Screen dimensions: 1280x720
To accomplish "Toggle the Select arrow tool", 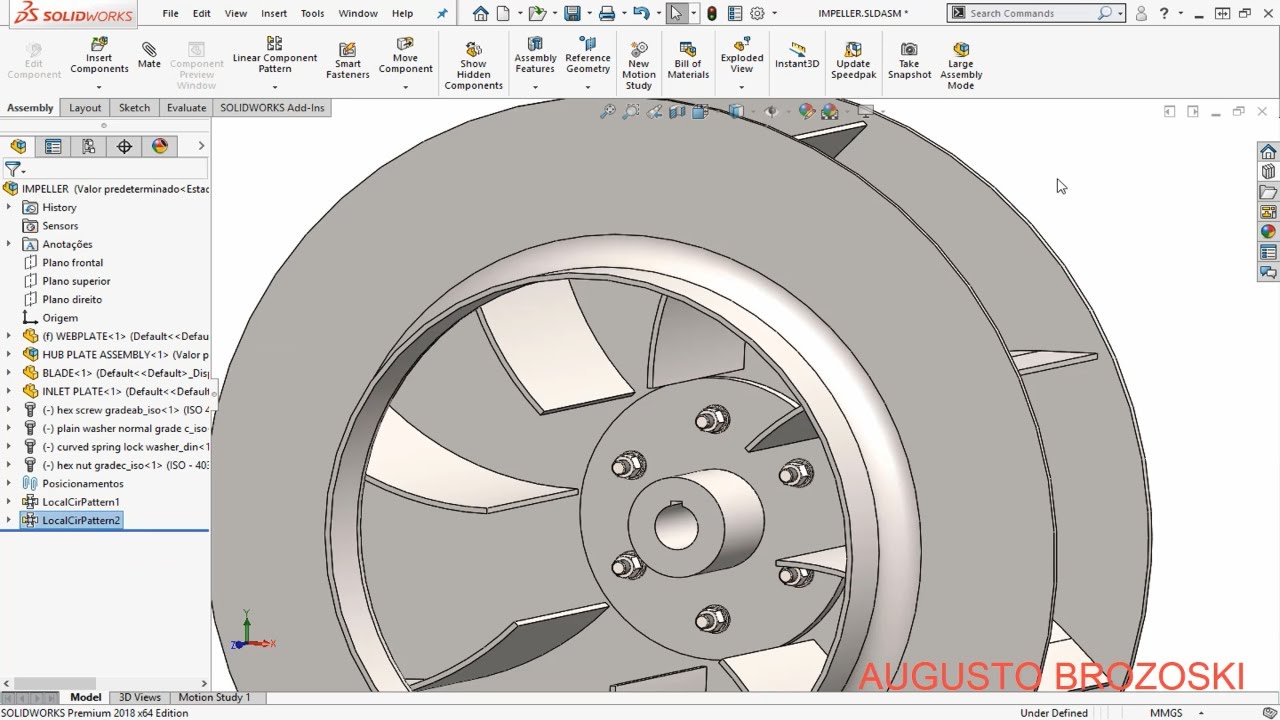I will tap(677, 13).
